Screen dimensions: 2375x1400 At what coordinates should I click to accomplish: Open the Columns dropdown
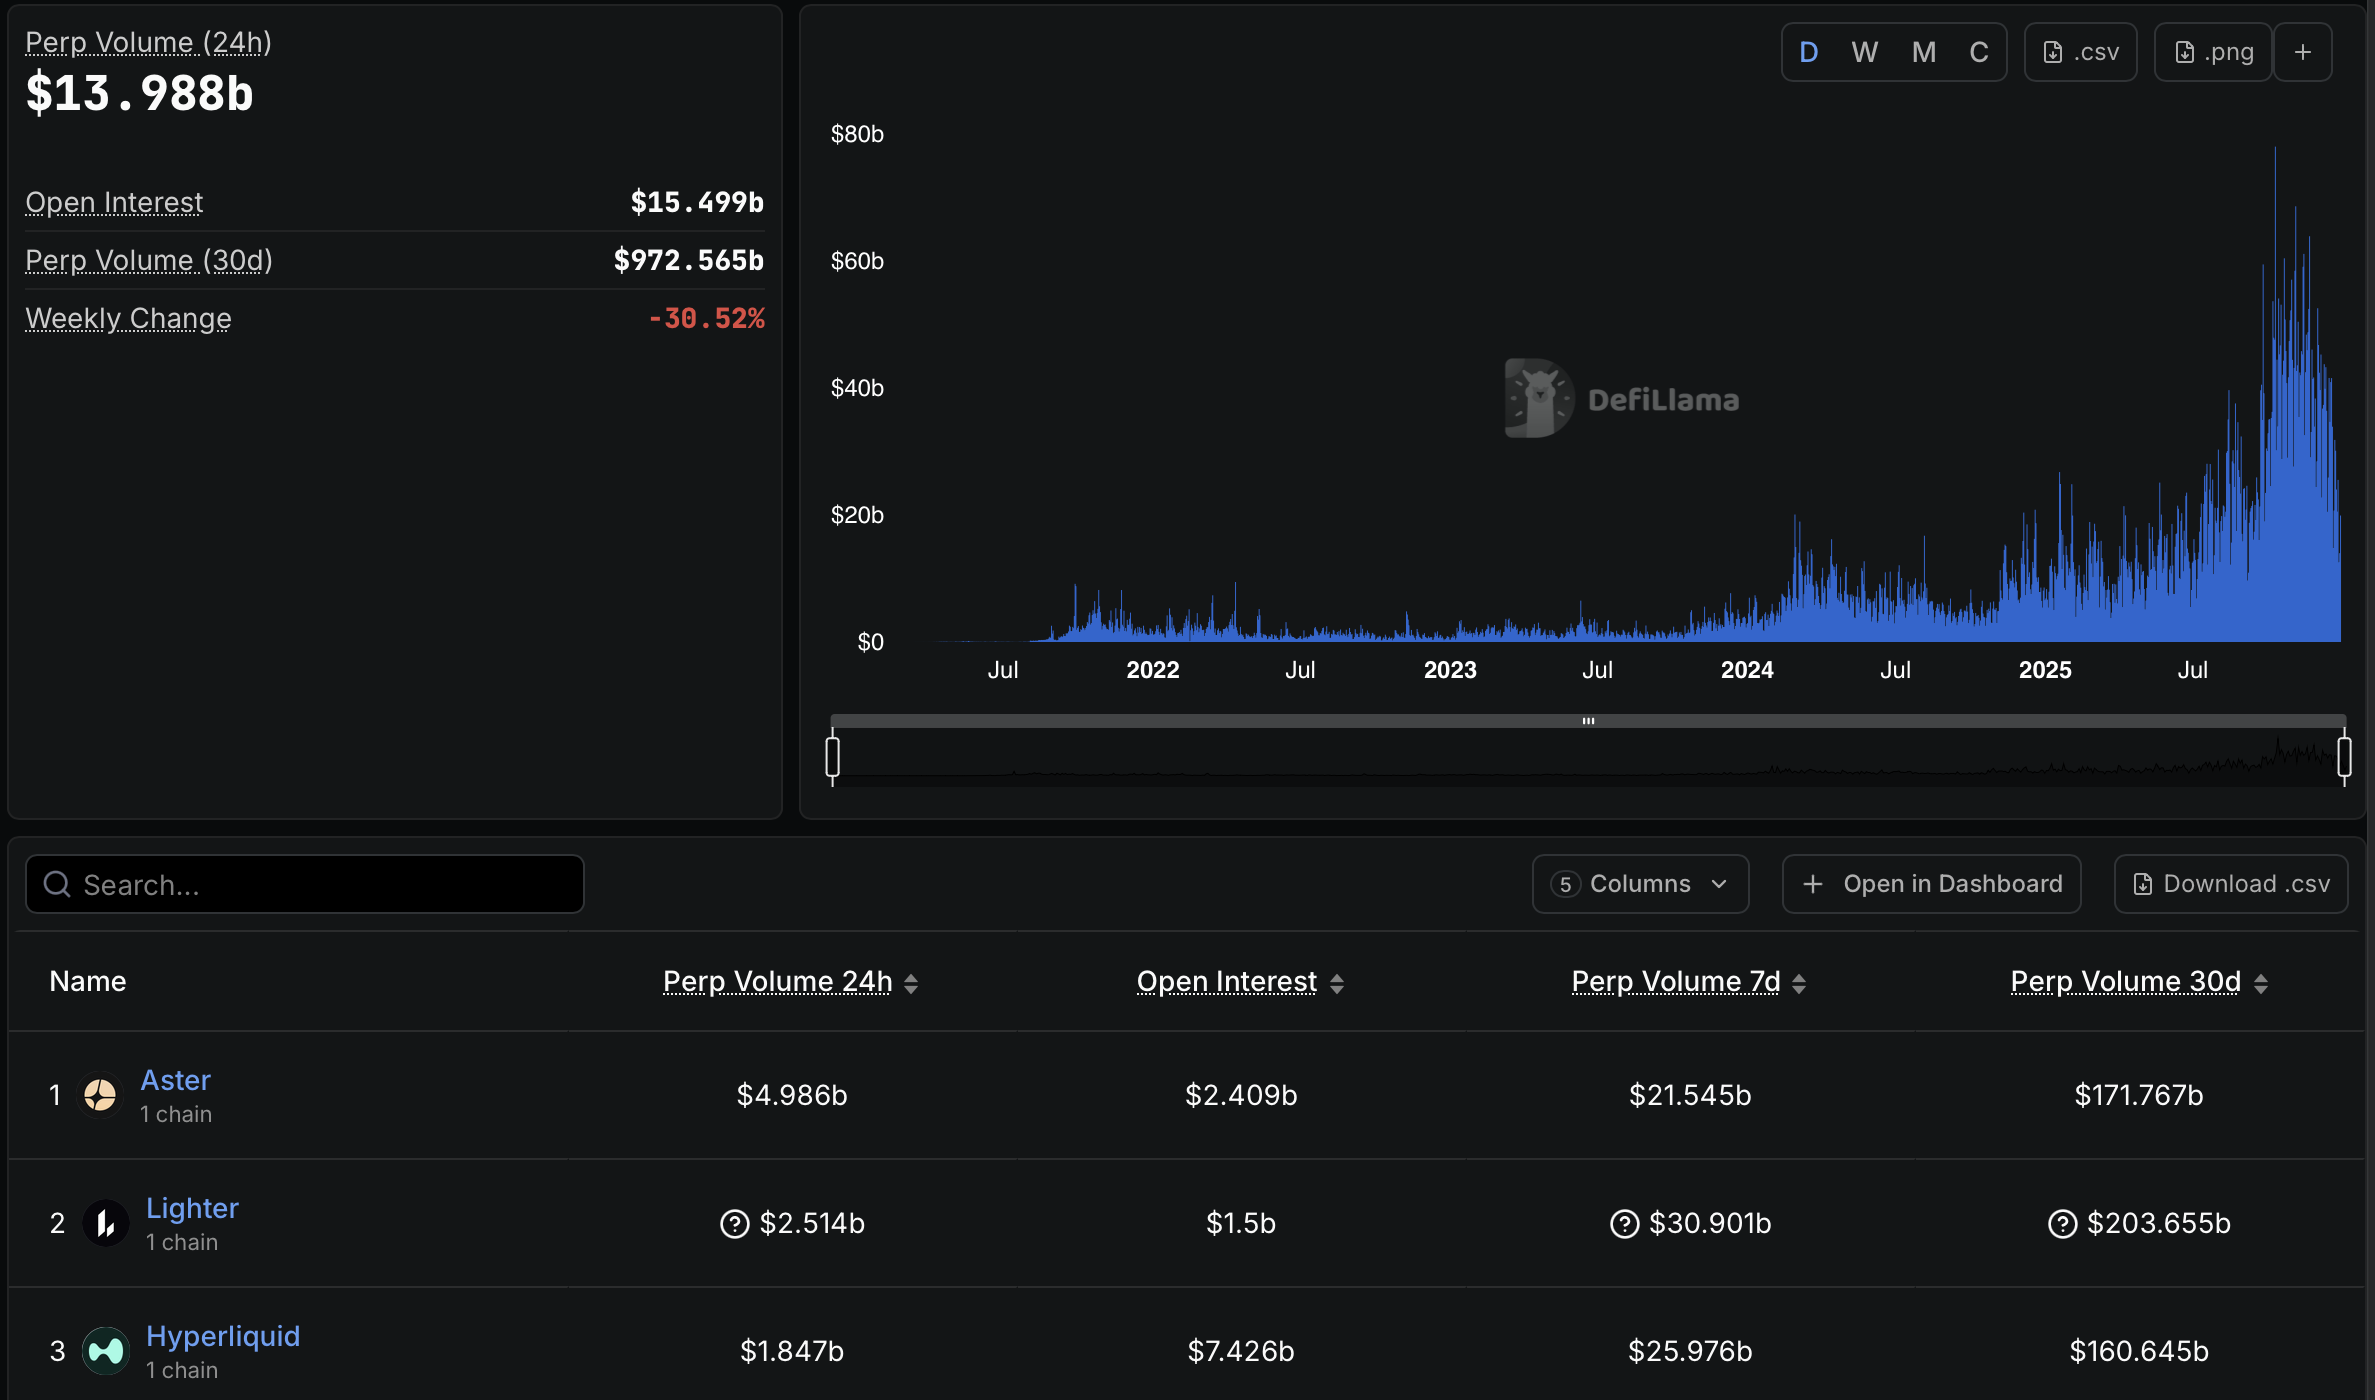tap(1639, 883)
